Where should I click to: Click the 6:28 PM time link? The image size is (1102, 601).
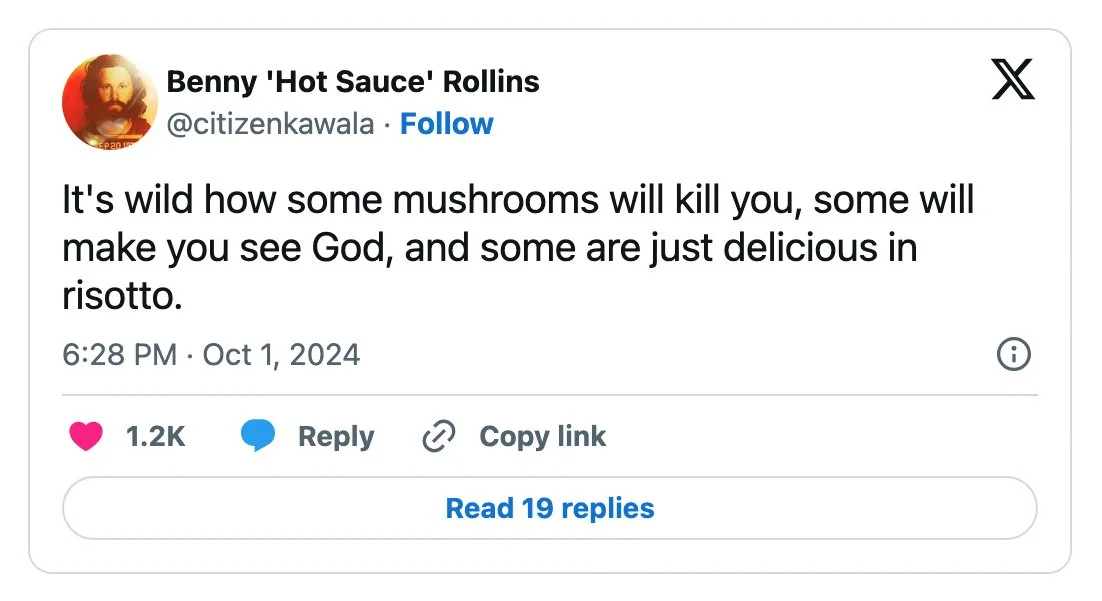tap(119, 354)
